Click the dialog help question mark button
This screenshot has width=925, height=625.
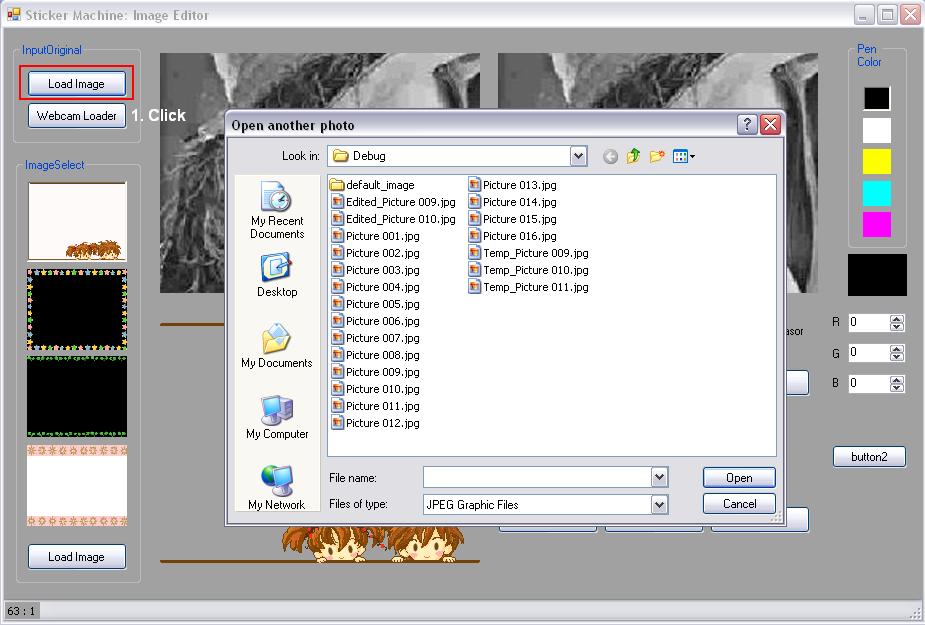click(x=747, y=125)
